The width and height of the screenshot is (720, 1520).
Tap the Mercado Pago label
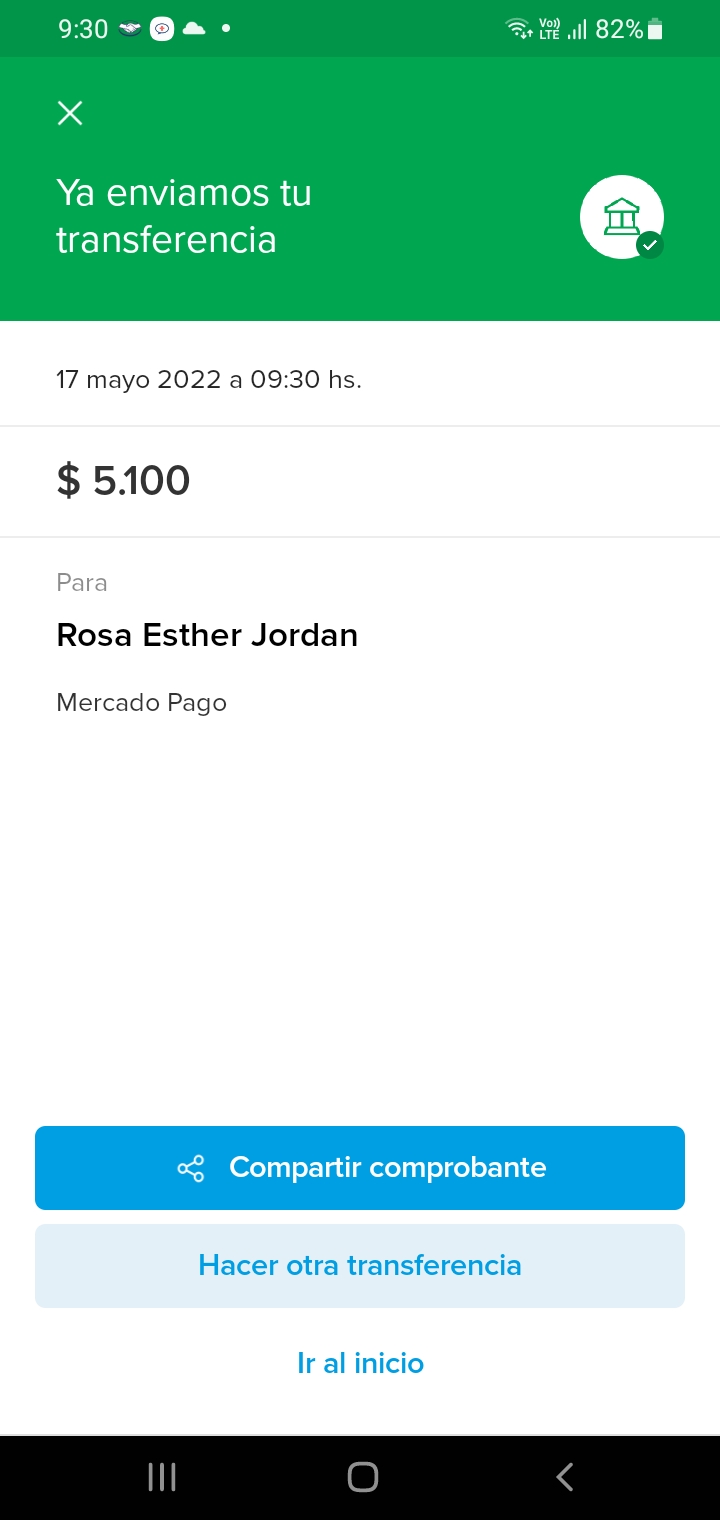tap(142, 703)
